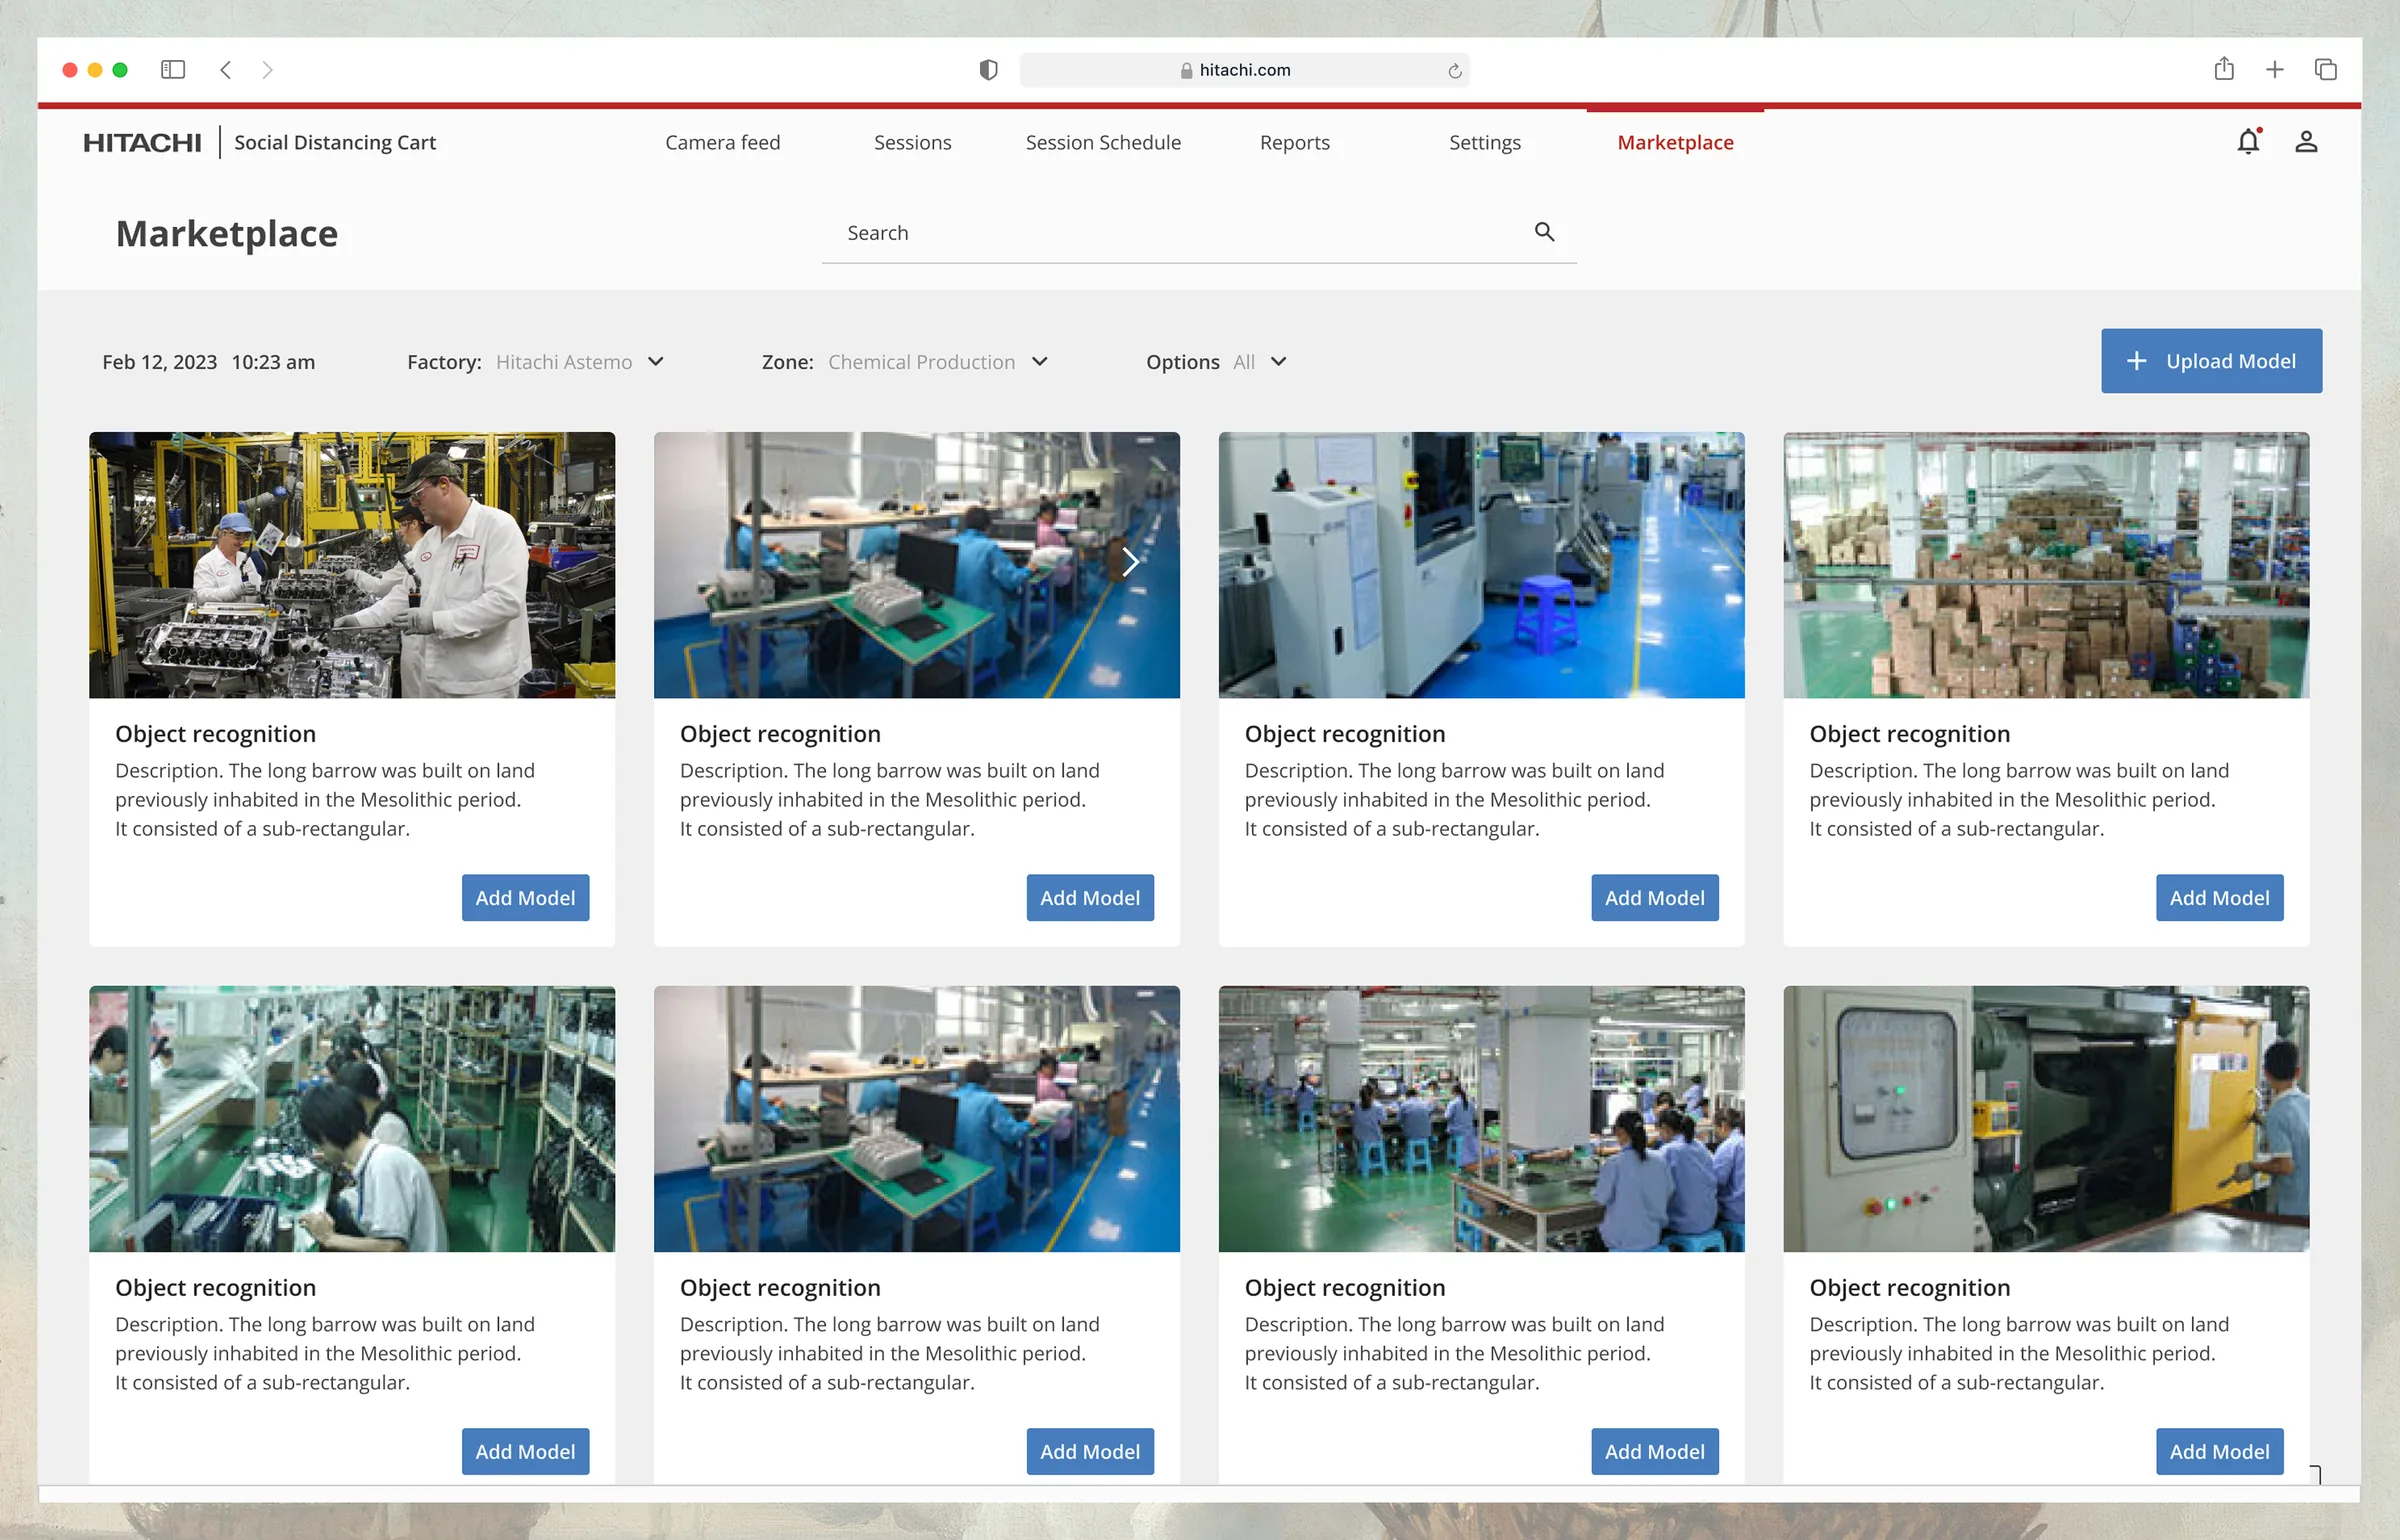Screen dimensions: 2400x1540
Task: Go to the Reports tab
Action: click(x=1295, y=143)
